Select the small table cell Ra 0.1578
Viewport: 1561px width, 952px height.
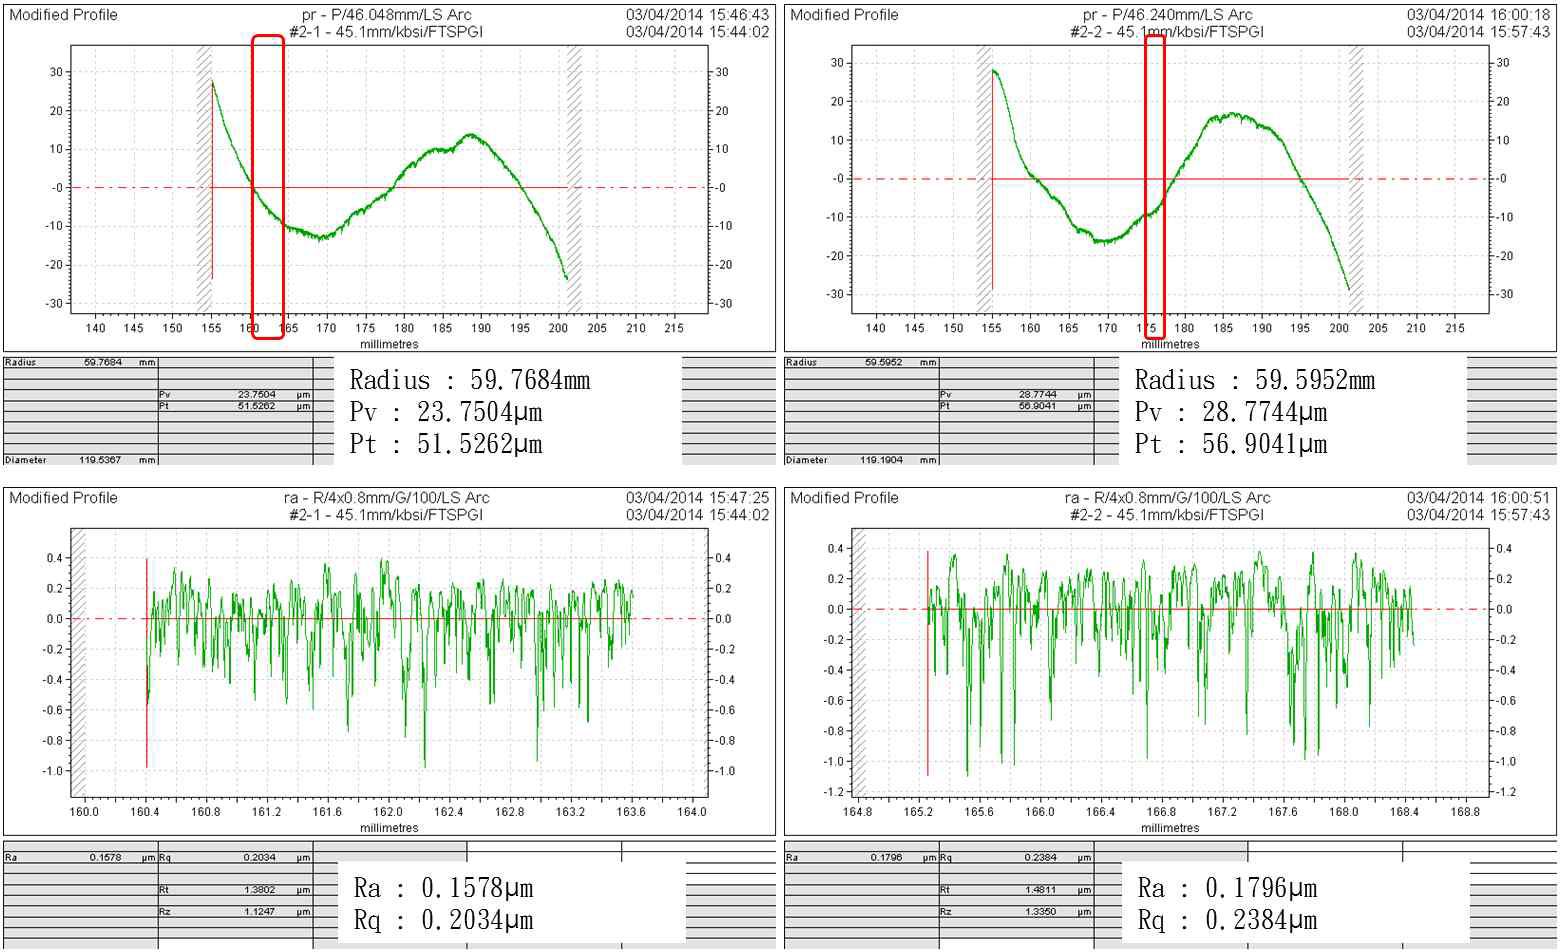pyautogui.click(x=81, y=857)
